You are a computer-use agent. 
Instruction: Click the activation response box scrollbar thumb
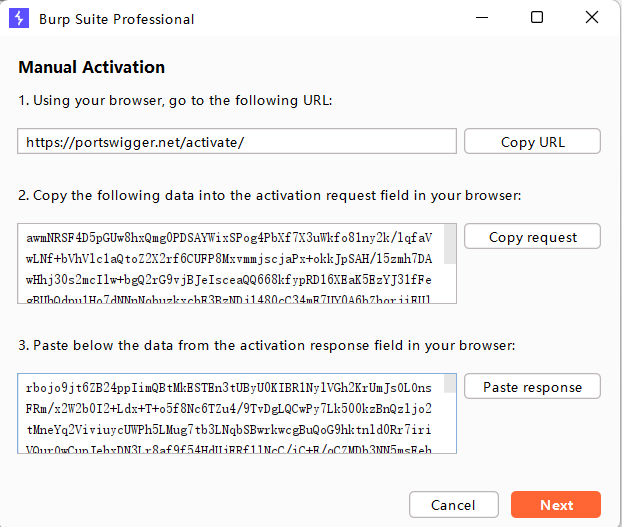tap(449, 384)
